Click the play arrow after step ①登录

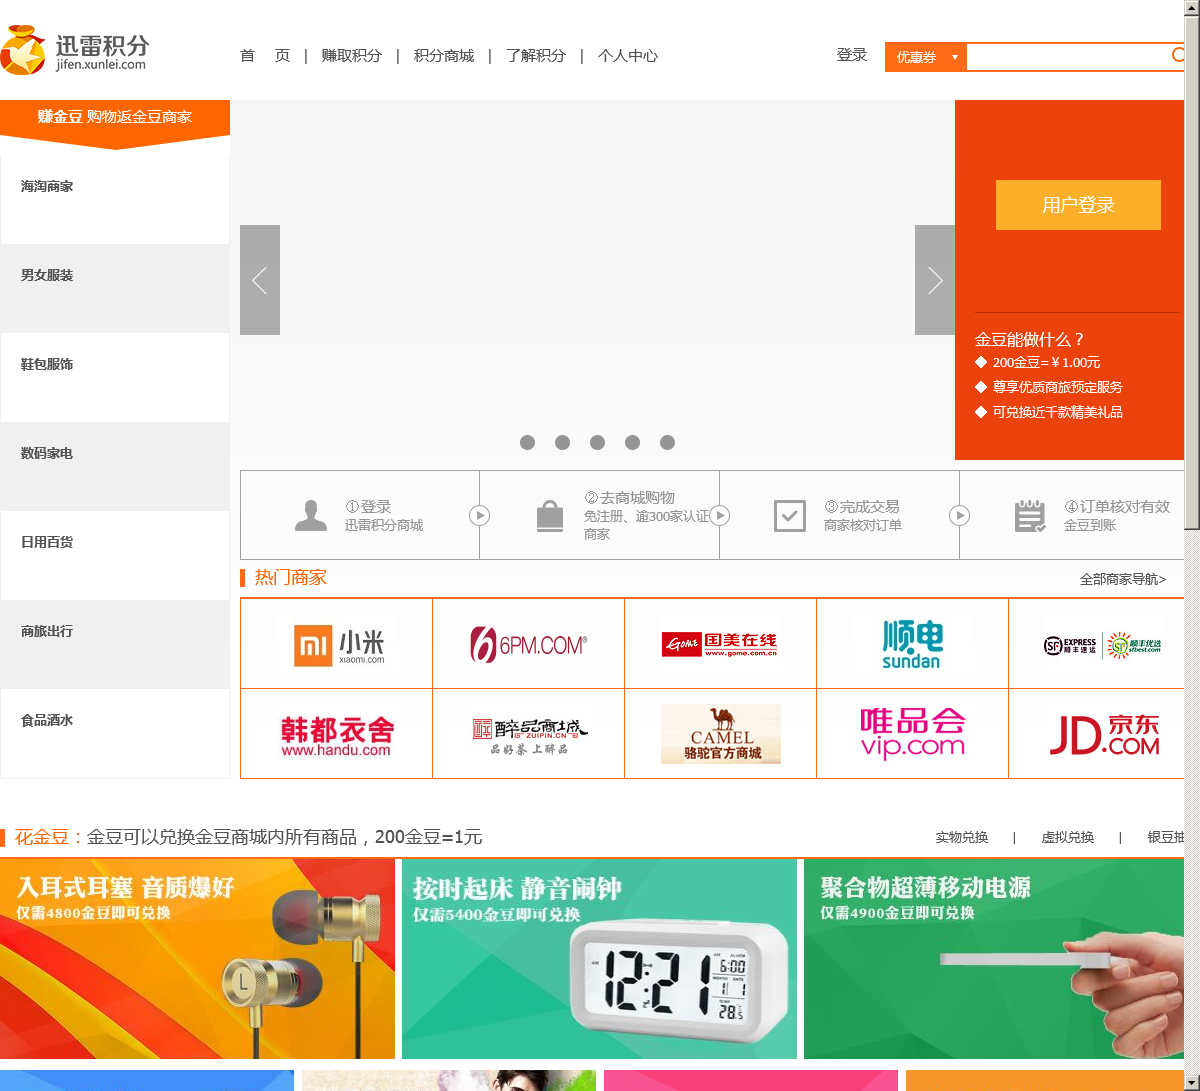(x=479, y=516)
